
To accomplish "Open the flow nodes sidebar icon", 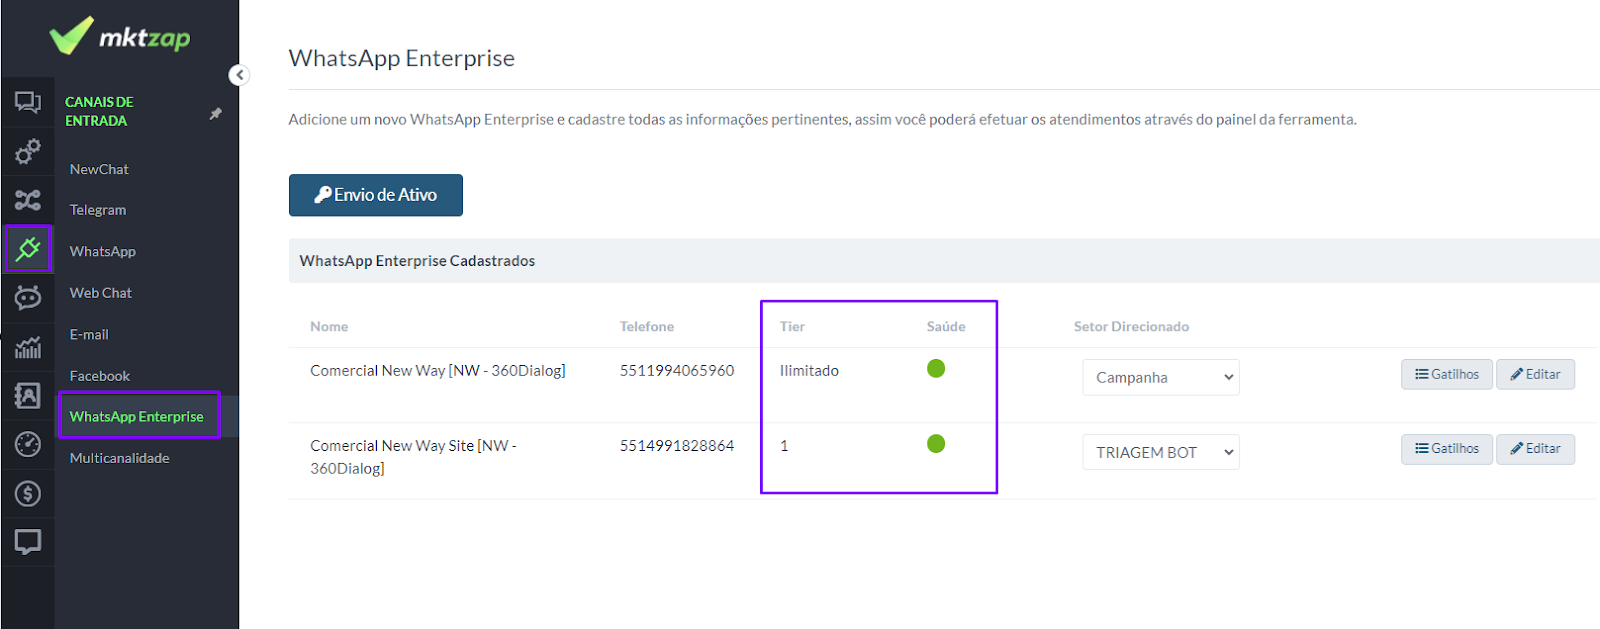I will coord(28,200).
